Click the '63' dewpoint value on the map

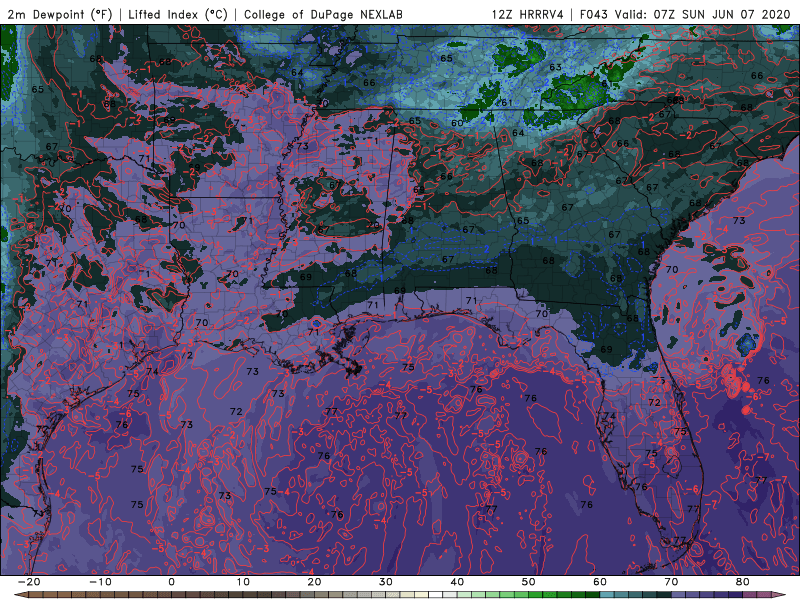click(x=555, y=67)
